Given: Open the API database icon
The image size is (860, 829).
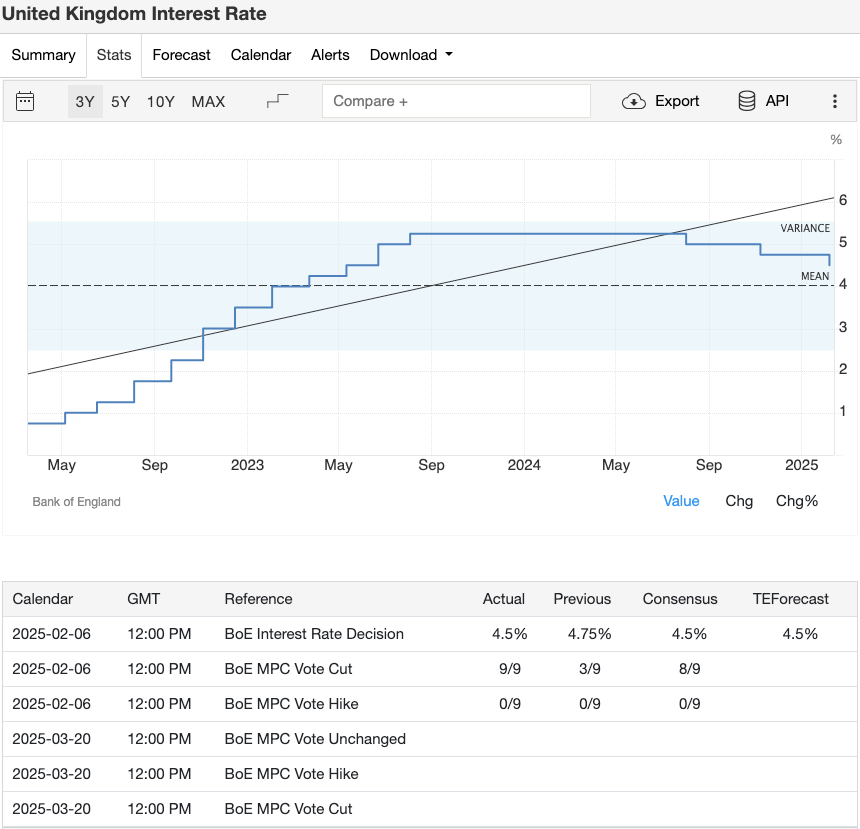Looking at the screenshot, I should (747, 101).
